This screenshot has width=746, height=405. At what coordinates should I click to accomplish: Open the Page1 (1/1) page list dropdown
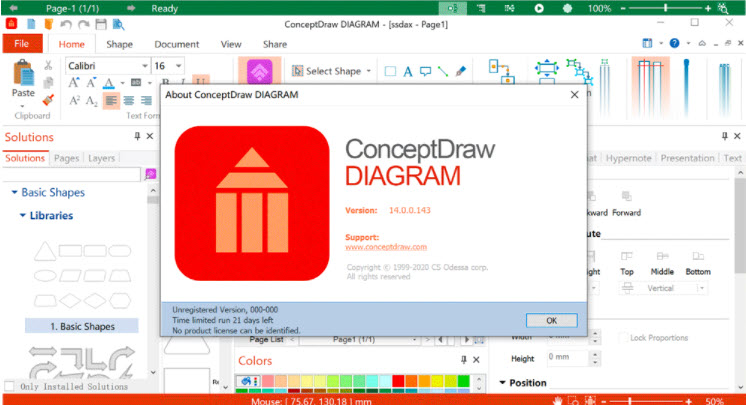pyautogui.click(x=414, y=340)
